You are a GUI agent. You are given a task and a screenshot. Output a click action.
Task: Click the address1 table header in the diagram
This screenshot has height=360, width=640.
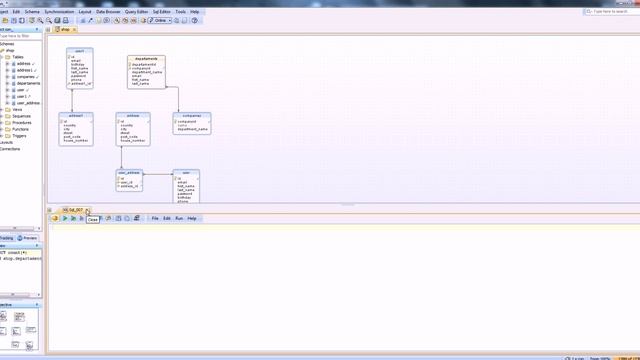click(x=76, y=116)
